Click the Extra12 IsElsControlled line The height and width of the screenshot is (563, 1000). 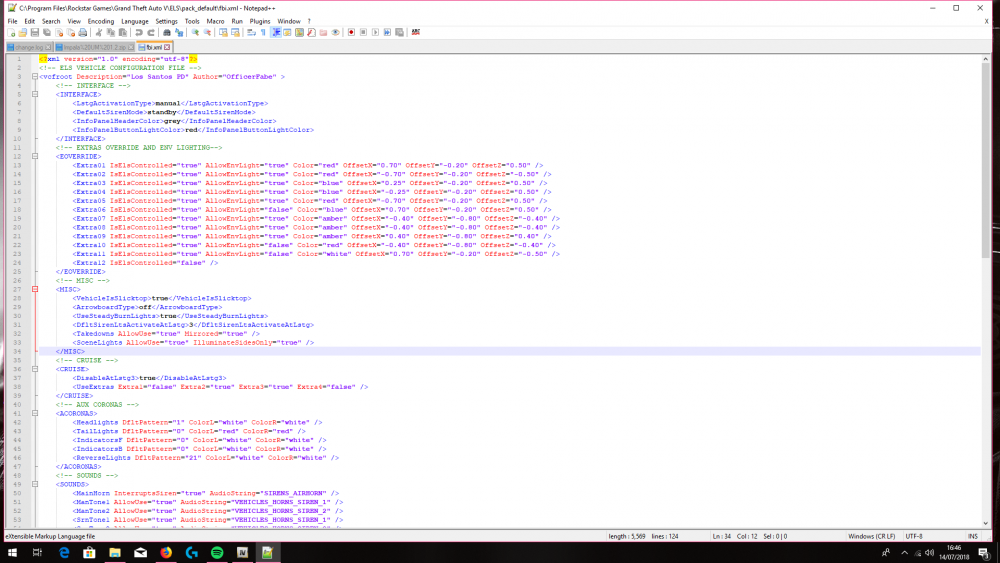tap(145, 263)
